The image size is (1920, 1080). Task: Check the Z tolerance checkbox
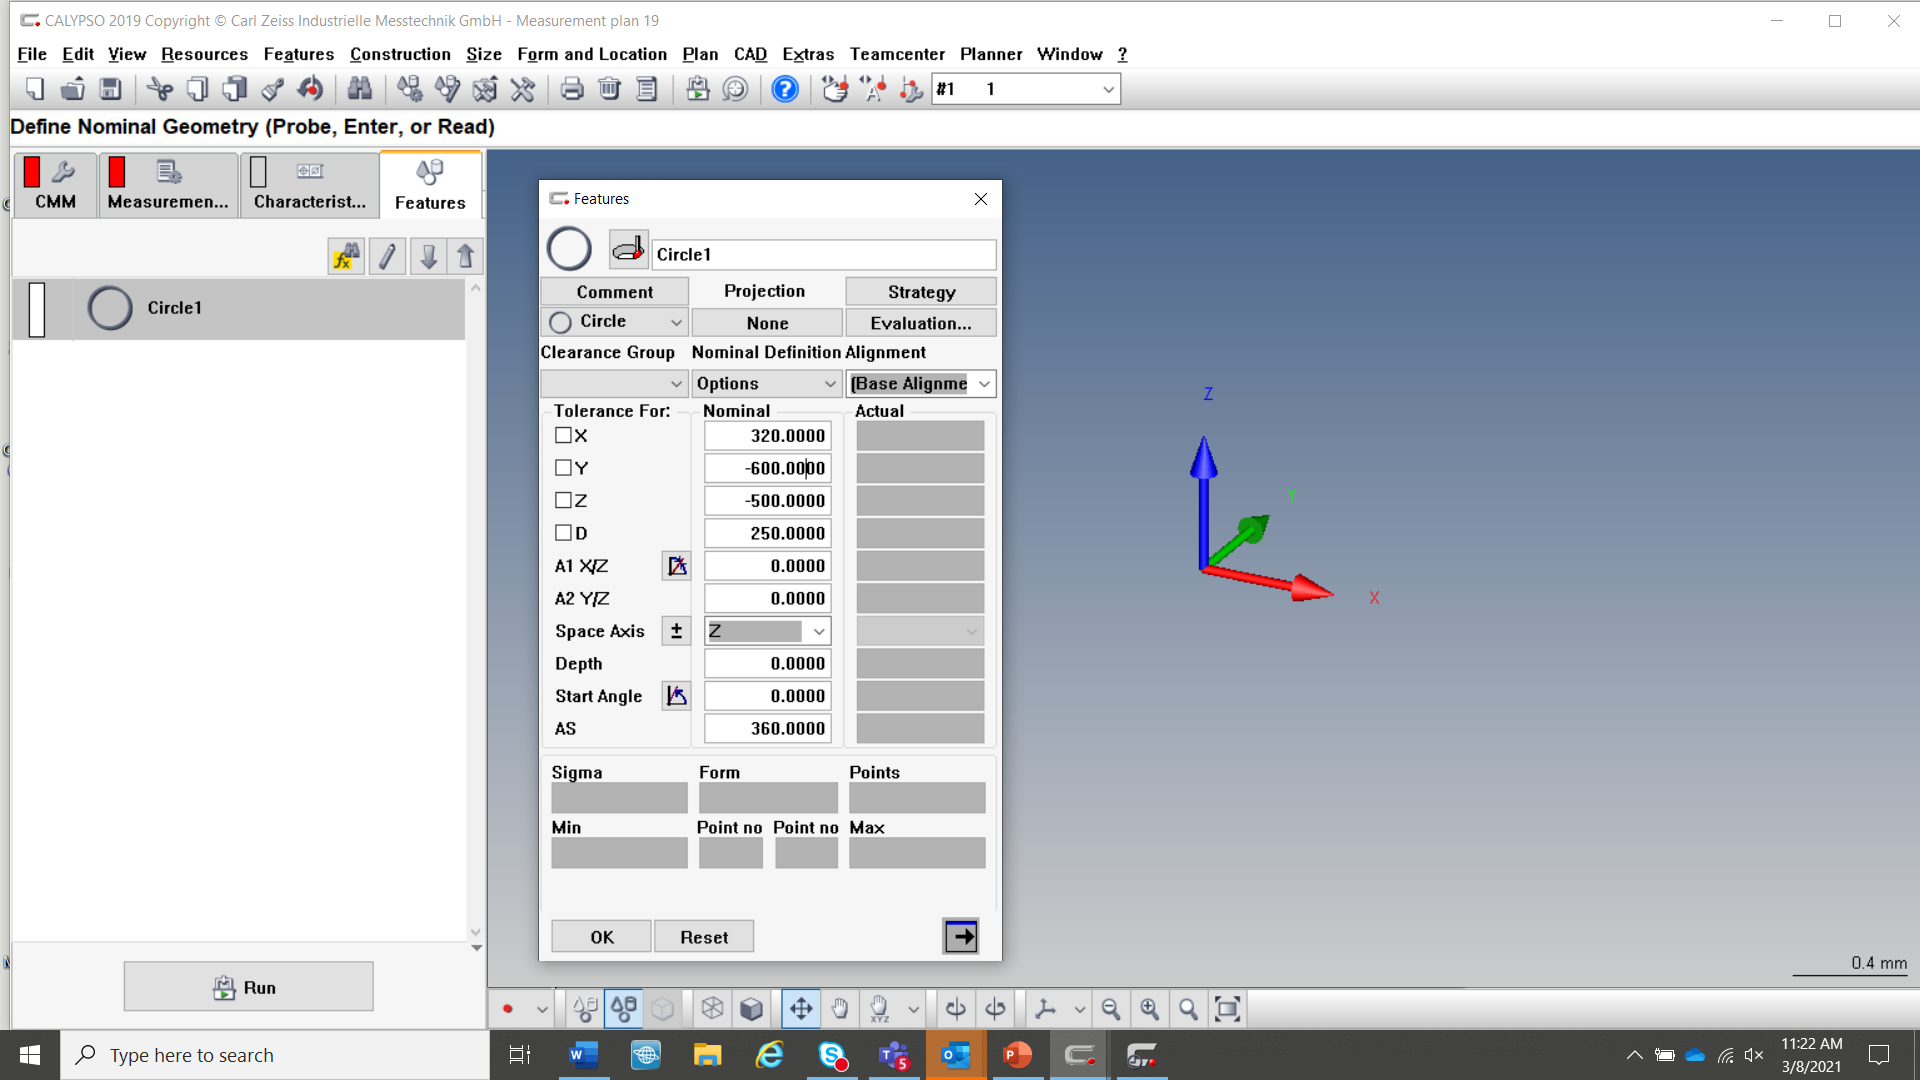pyautogui.click(x=562, y=500)
